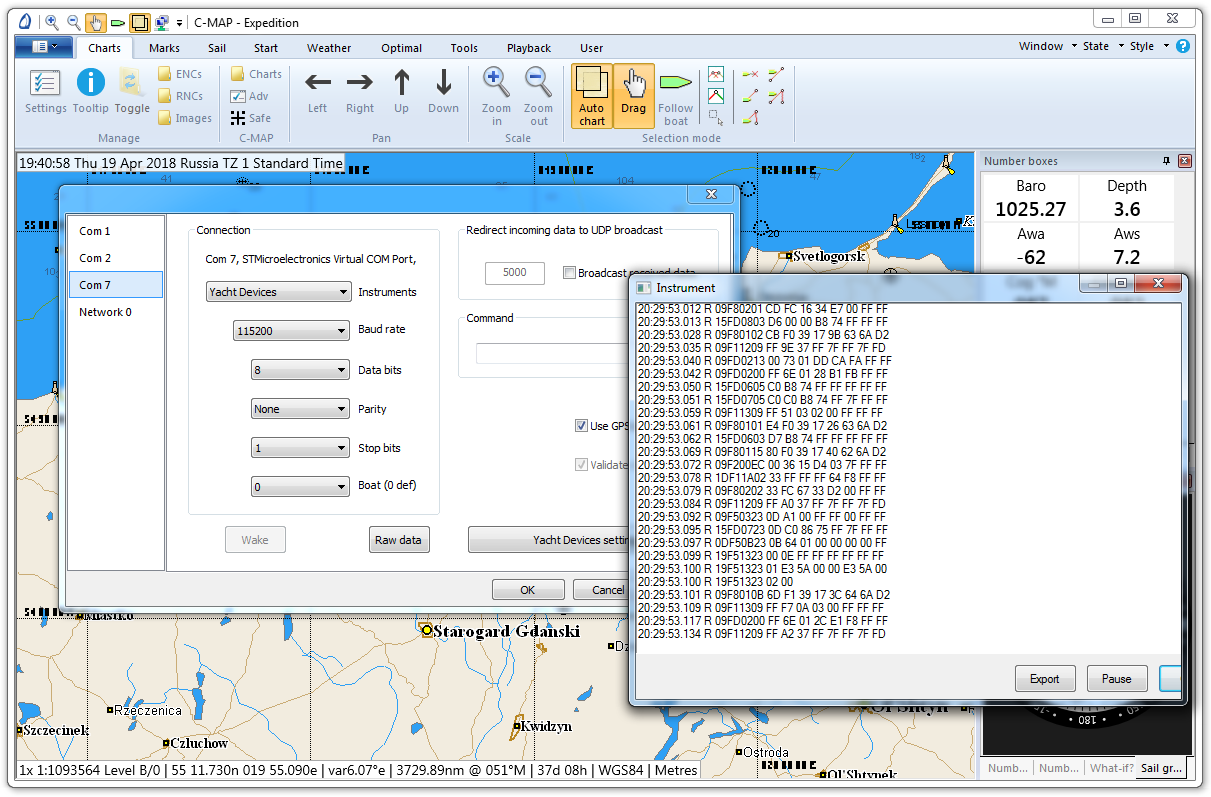Toggle the Adv charts checkbox
The width and height of the screenshot is (1211, 797).
[x=238, y=96]
